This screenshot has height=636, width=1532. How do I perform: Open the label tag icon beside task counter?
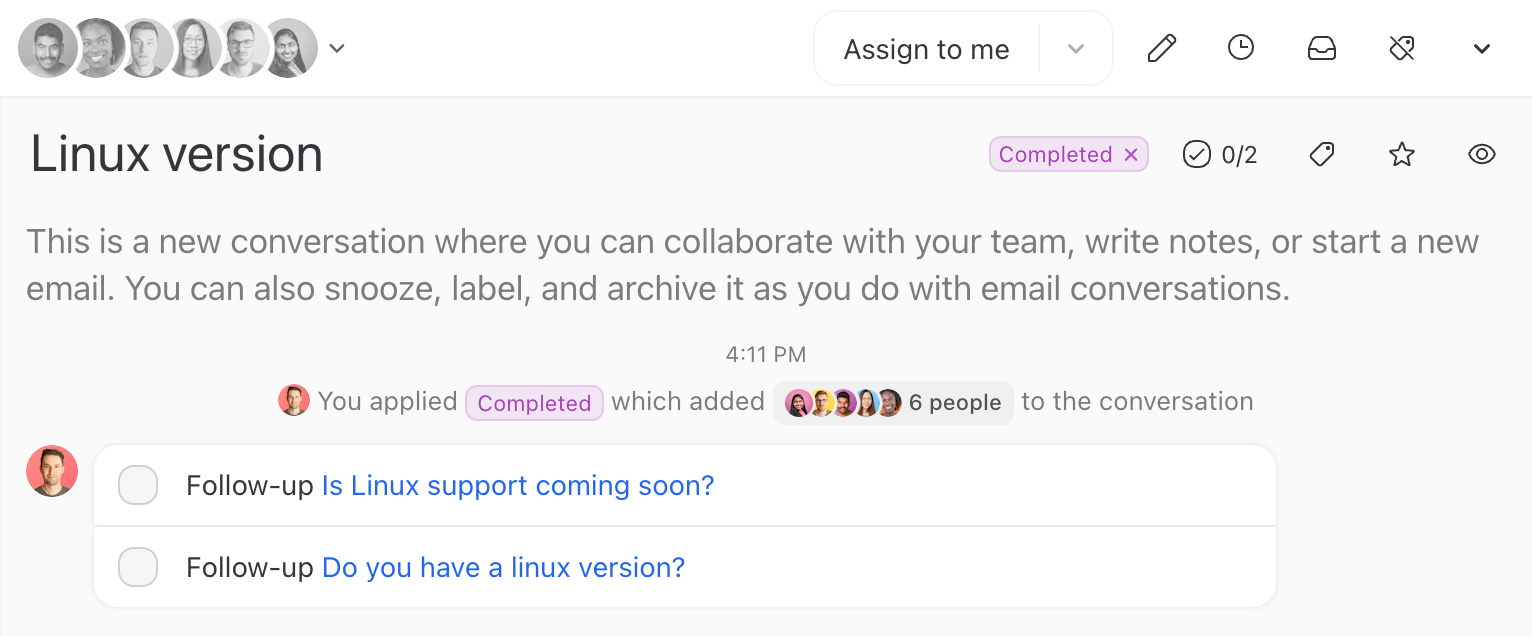[1321, 154]
